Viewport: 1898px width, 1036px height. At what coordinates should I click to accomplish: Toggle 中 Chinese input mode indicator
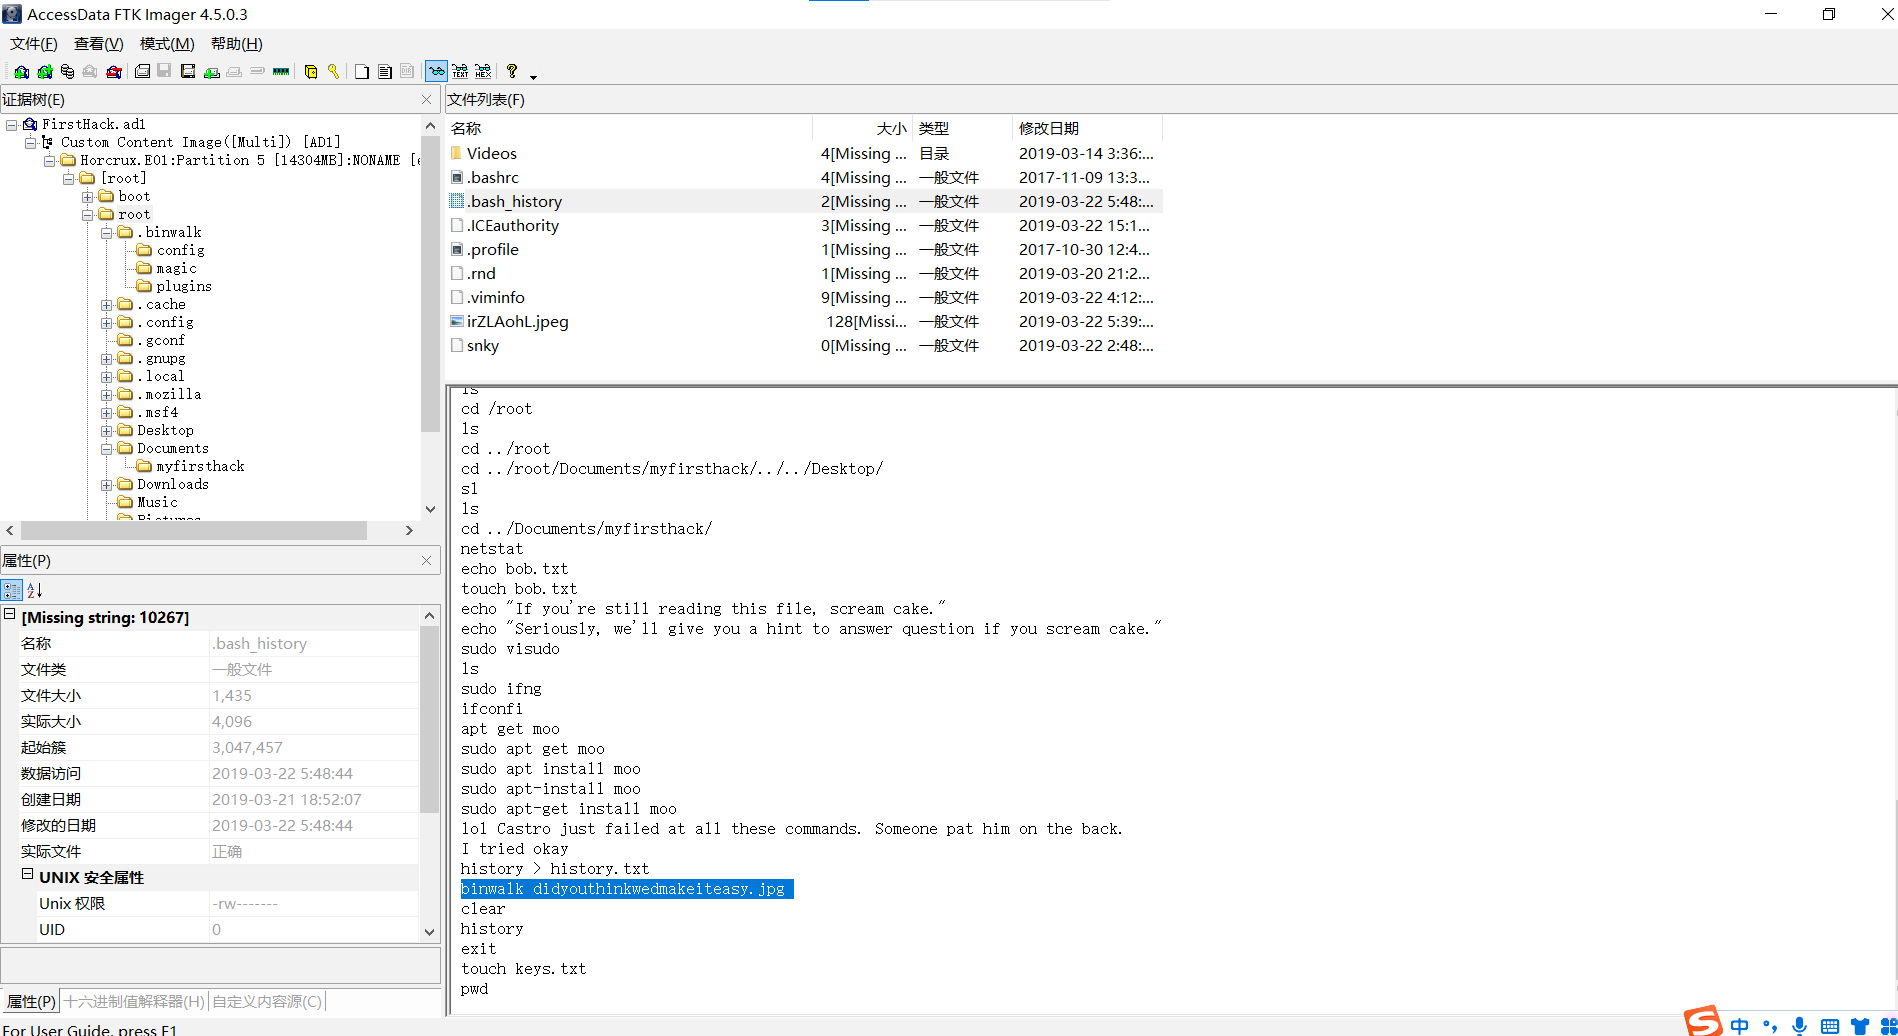[1740, 1026]
